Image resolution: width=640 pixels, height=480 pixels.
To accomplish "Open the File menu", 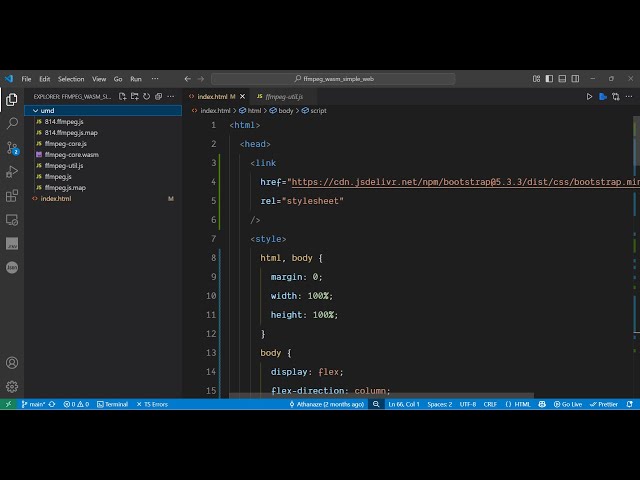I will click(x=26, y=79).
